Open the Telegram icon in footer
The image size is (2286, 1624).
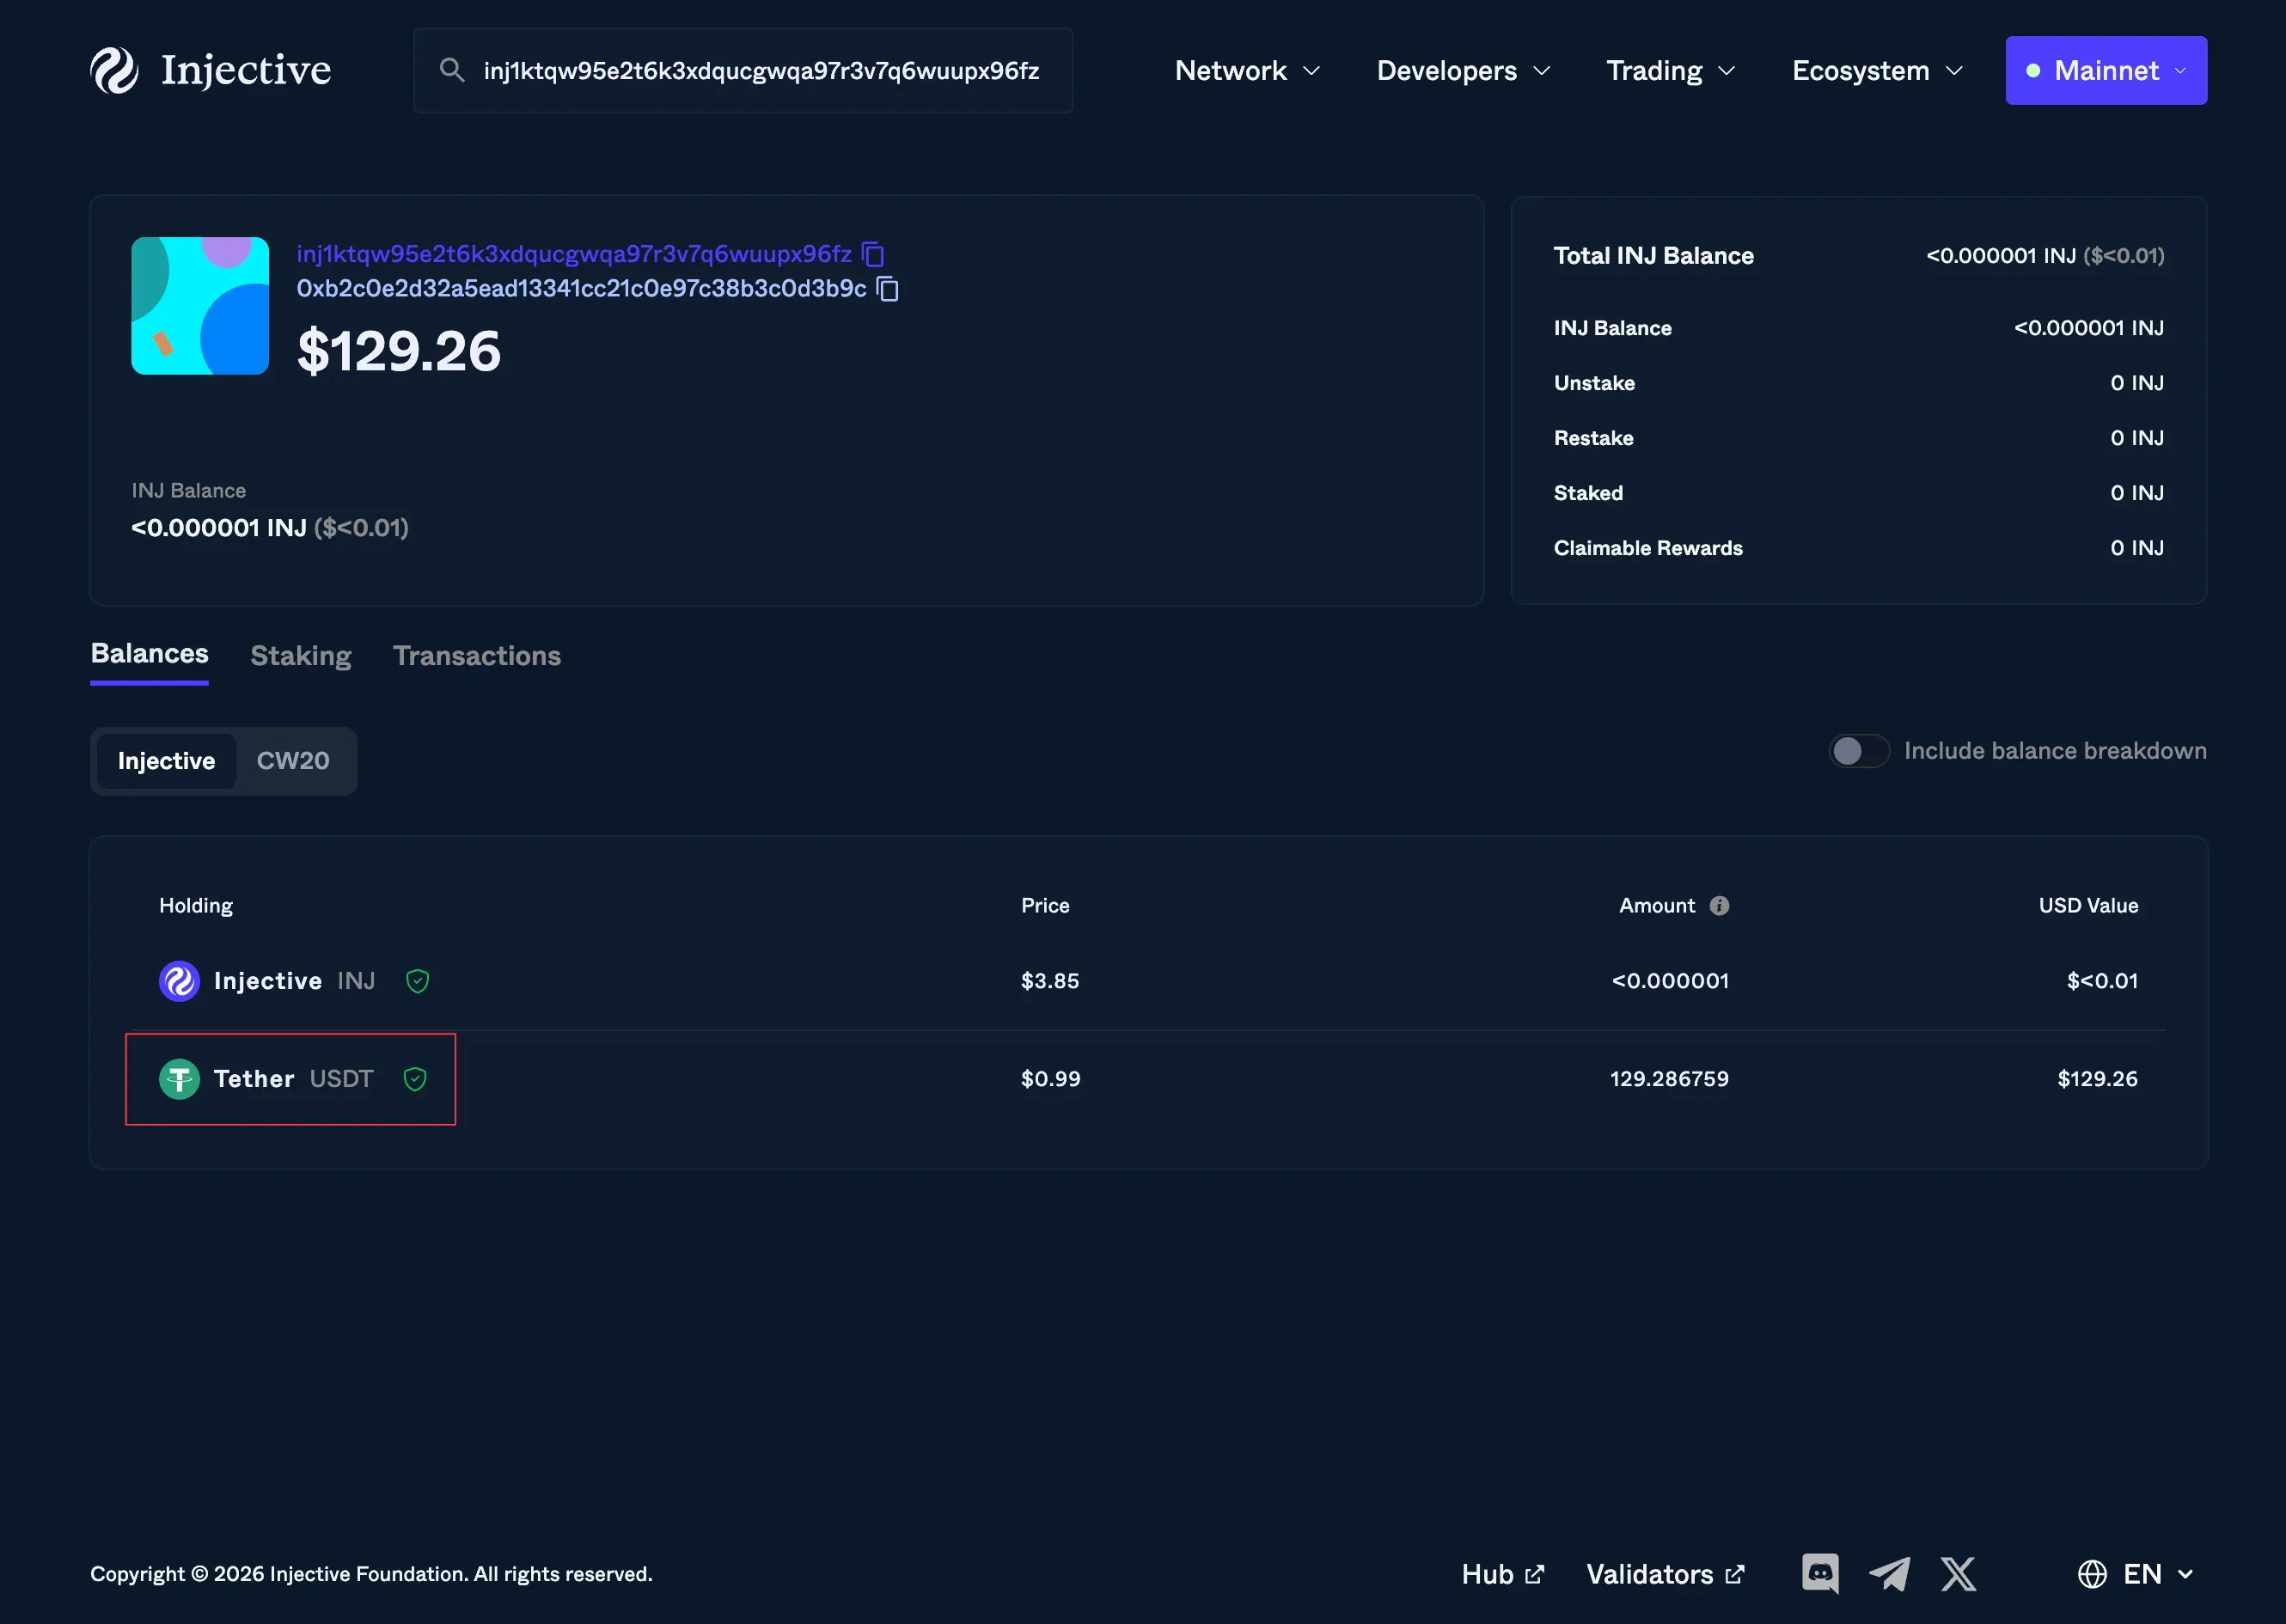point(1890,1574)
